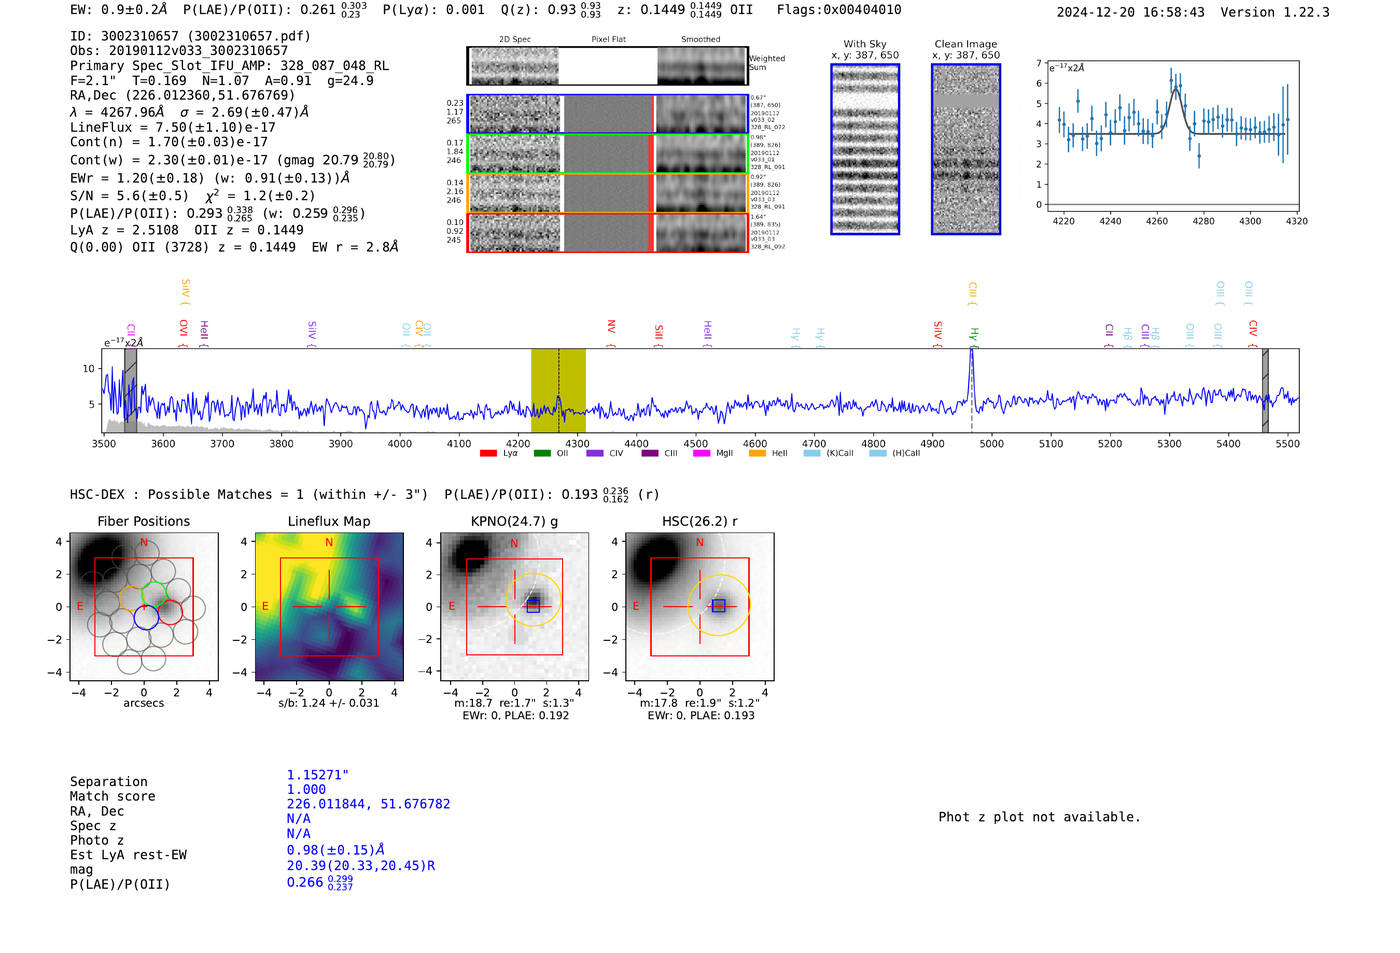
Task: Click the Separation value 1.15271"
Action: click(x=318, y=775)
